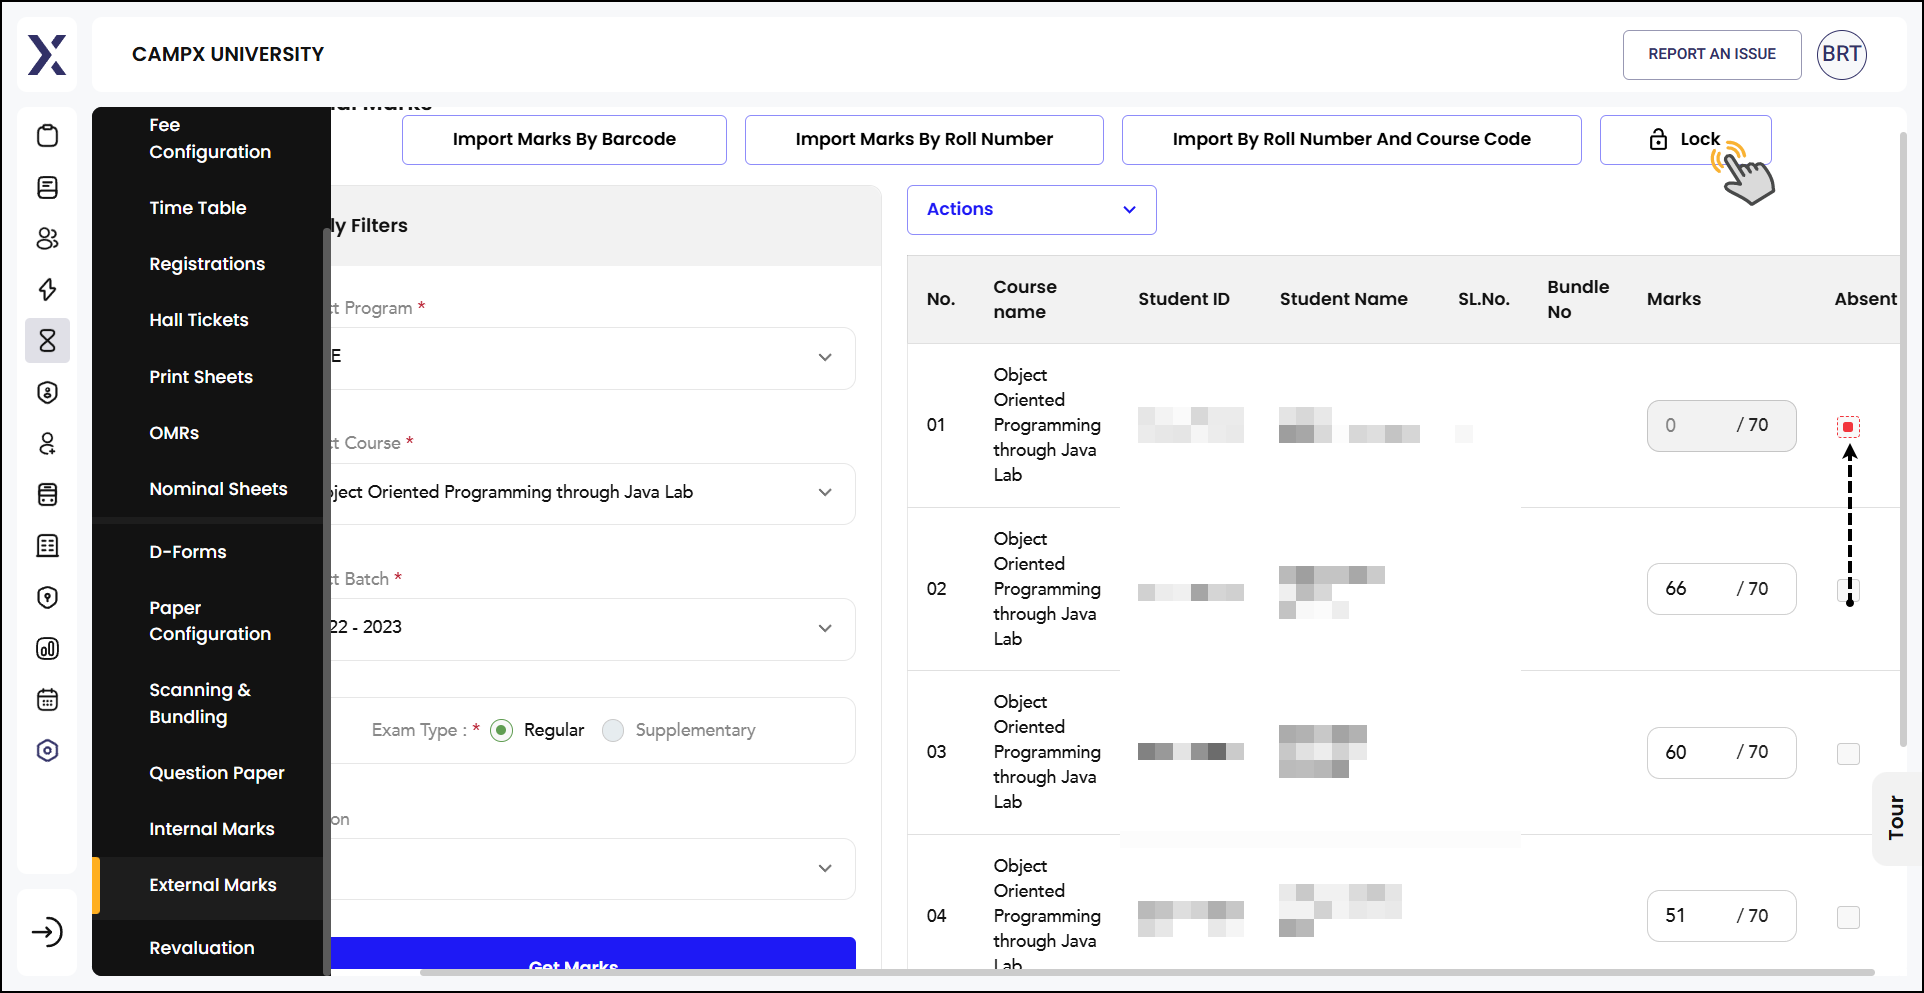Select Regular exam type radio
Screen dimensions: 1924x993
(x=502, y=730)
